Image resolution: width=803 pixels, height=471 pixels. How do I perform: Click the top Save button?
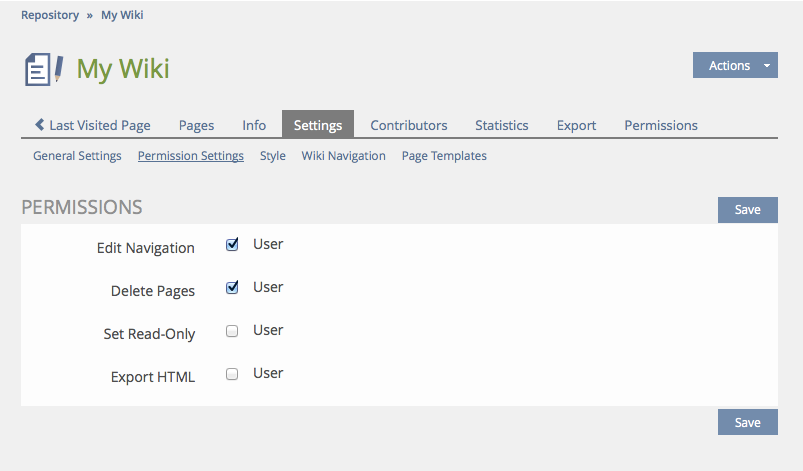click(x=747, y=210)
